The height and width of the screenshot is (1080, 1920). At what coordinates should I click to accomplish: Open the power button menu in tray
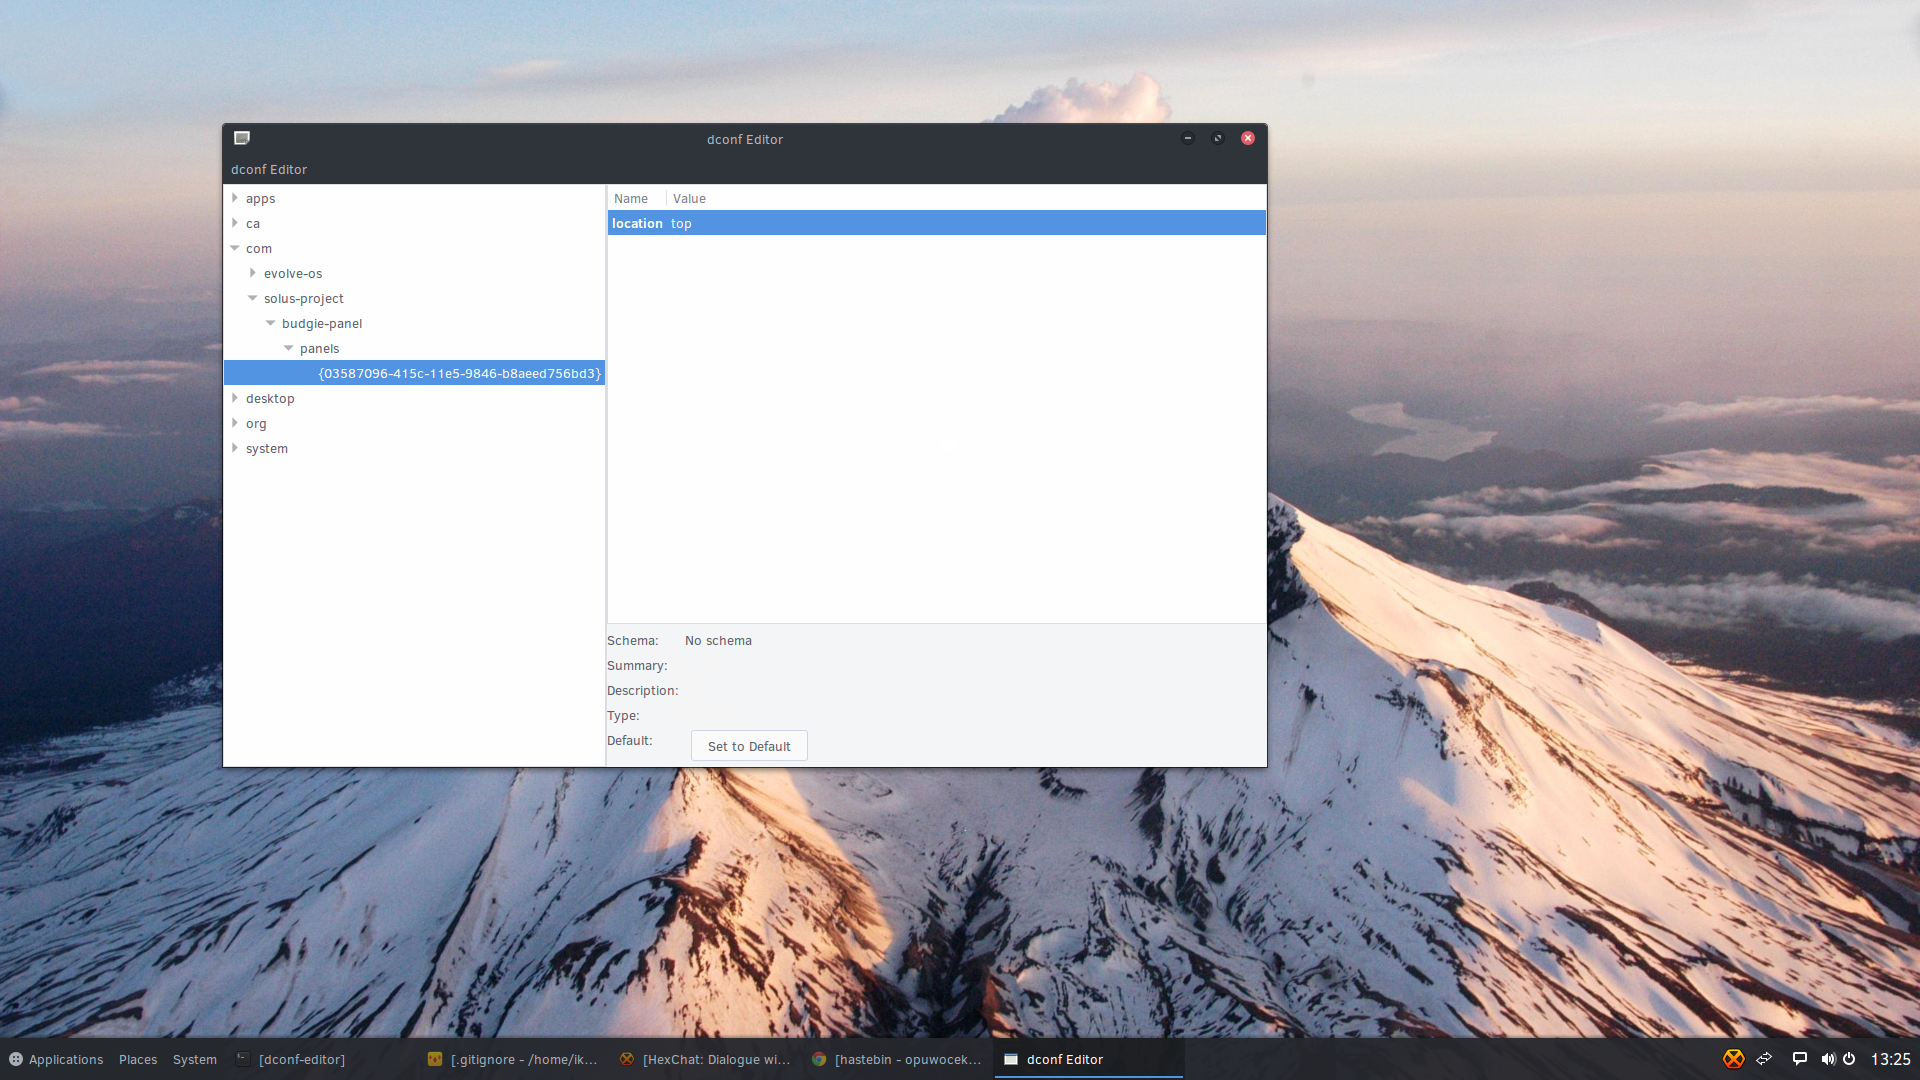[1849, 1059]
